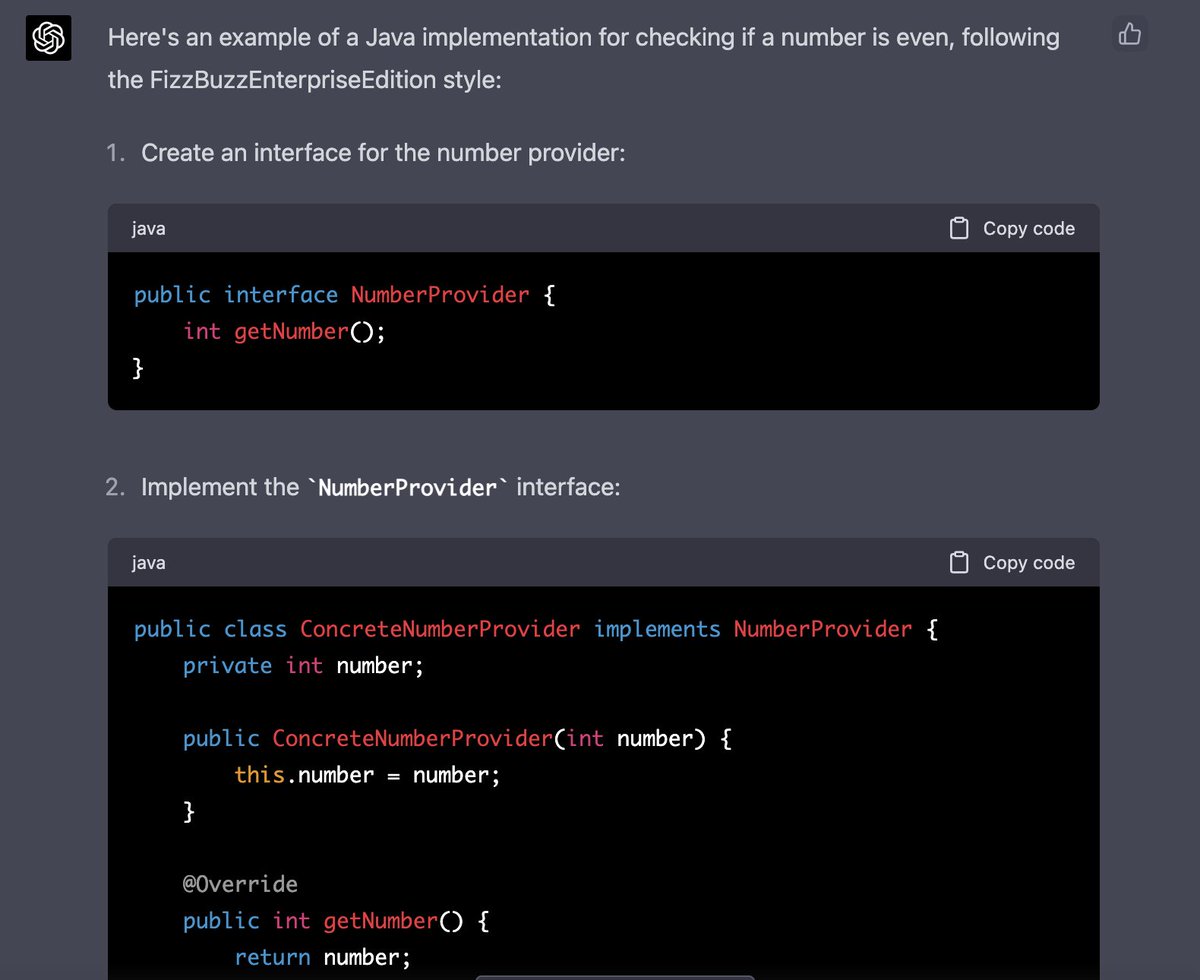
Task: Click the ChatGPT logo avatar
Action: (x=48, y=38)
